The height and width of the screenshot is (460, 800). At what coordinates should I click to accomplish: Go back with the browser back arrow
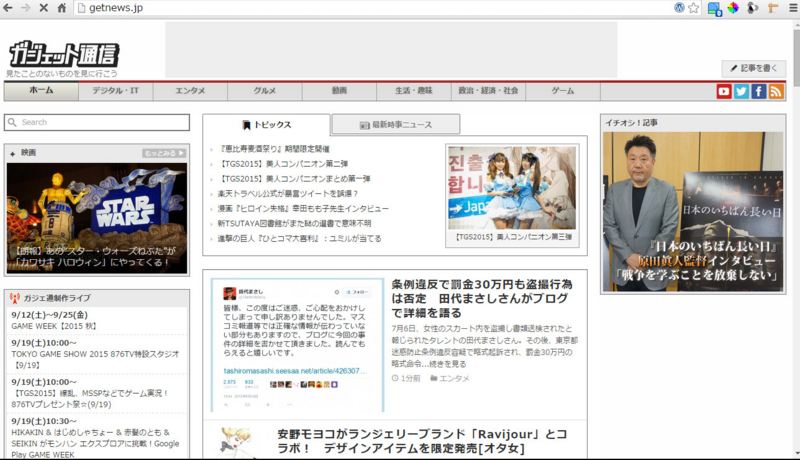pyautogui.click(x=8, y=8)
